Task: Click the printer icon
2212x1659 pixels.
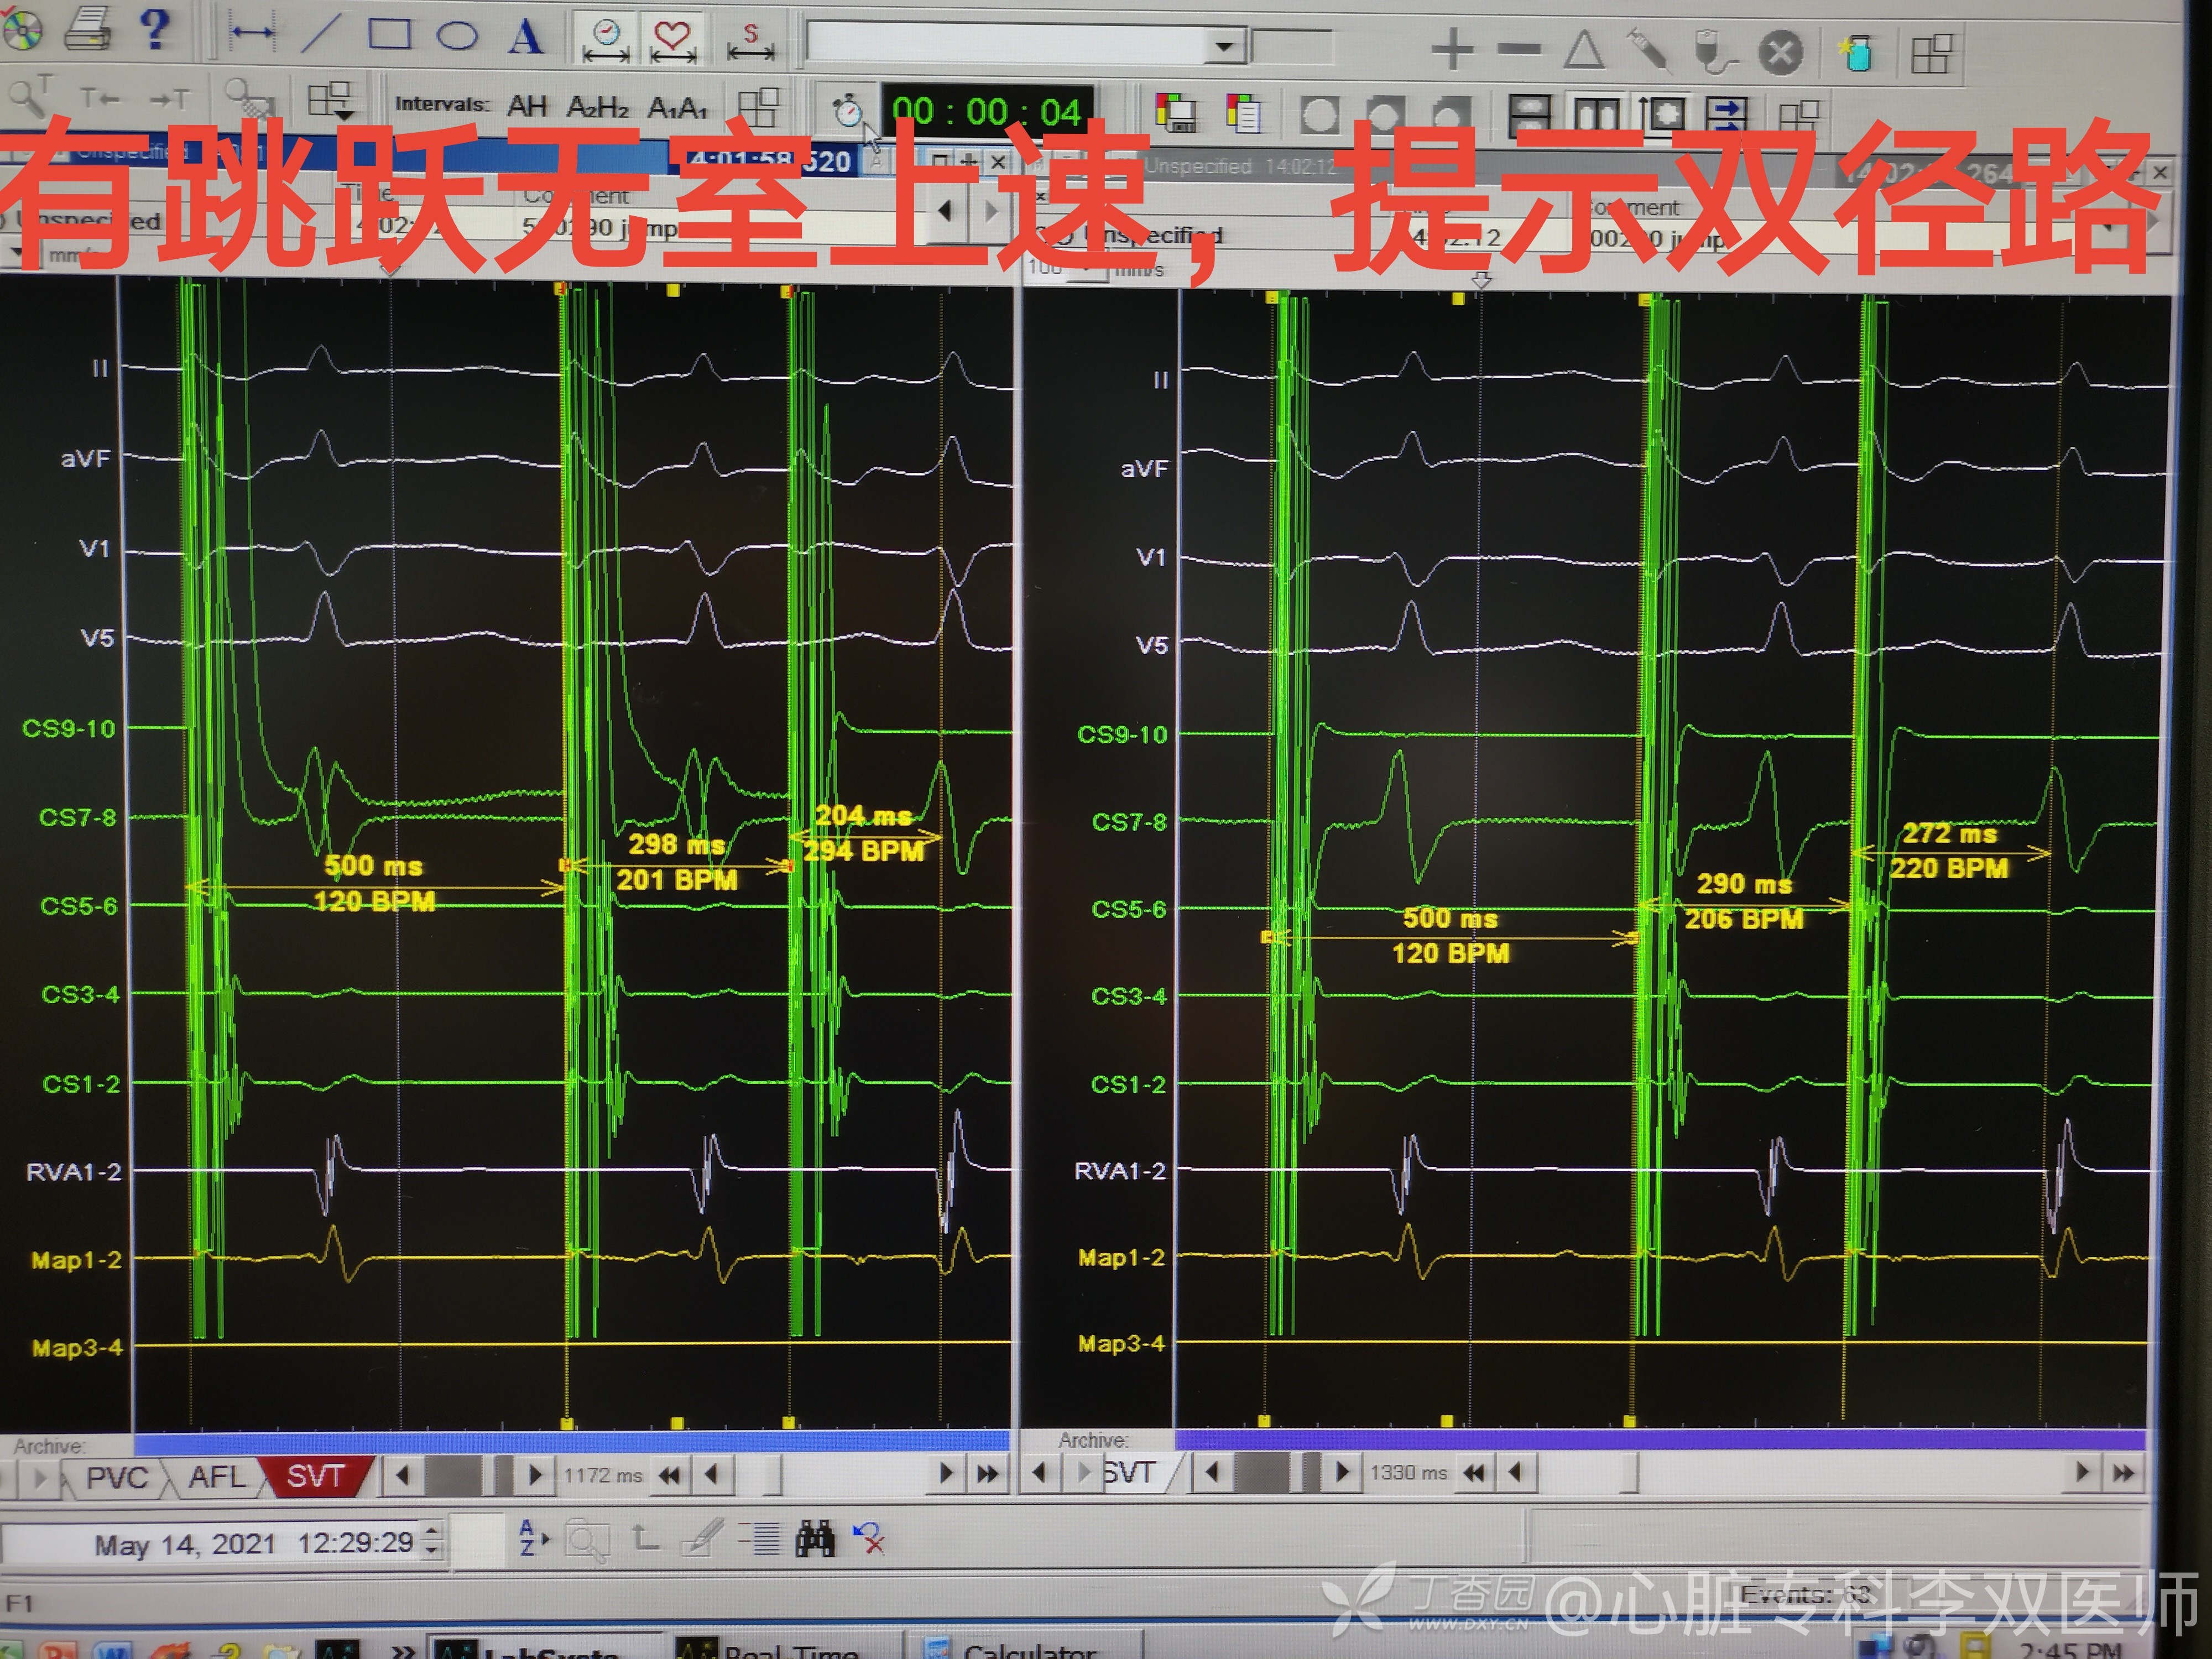Action: (88, 28)
